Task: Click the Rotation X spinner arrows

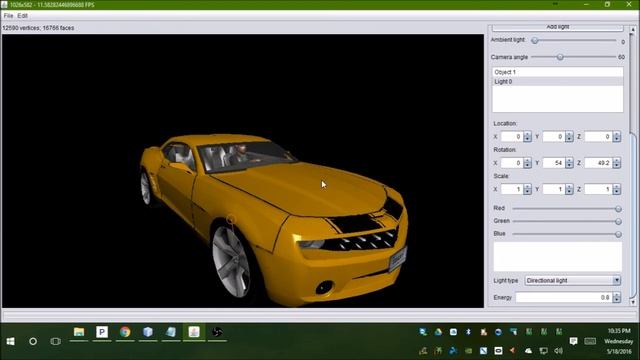Action: coord(527,163)
